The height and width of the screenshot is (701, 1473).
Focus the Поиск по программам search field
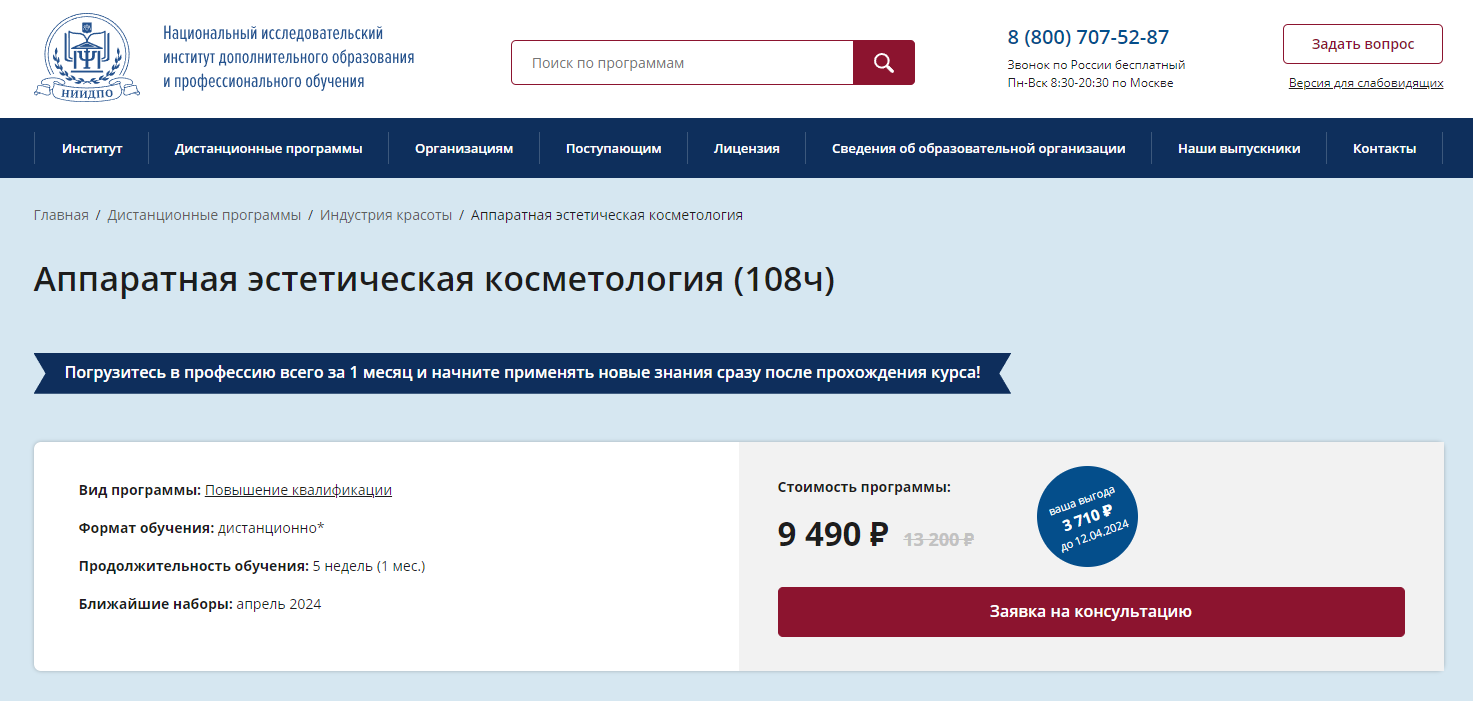point(682,63)
